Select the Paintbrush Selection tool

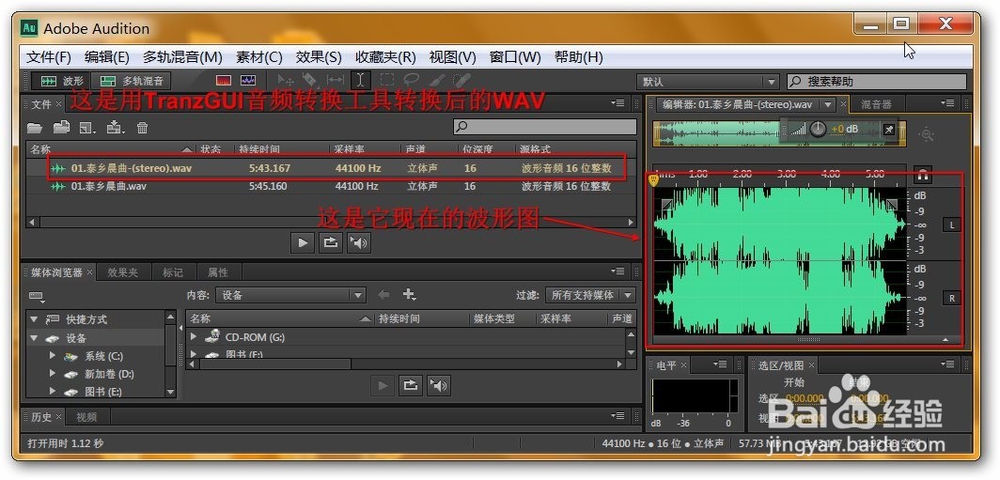click(x=436, y=80)
